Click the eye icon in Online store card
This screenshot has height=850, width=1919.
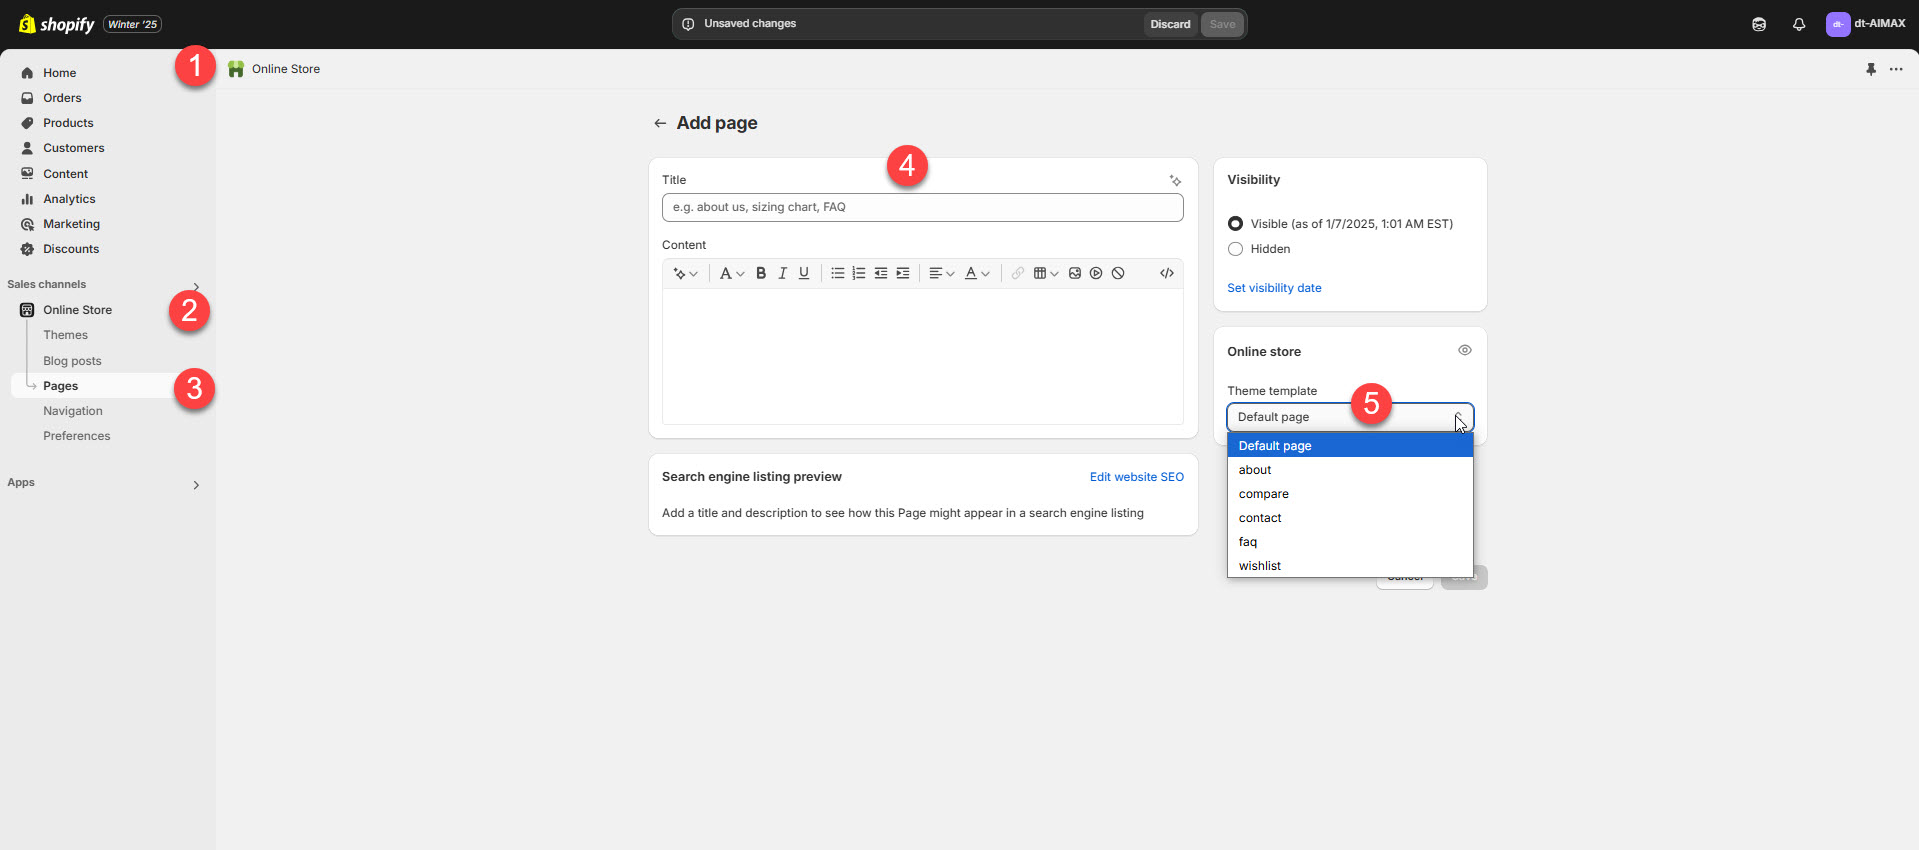pyautogui.click(x=1464, y=350)
